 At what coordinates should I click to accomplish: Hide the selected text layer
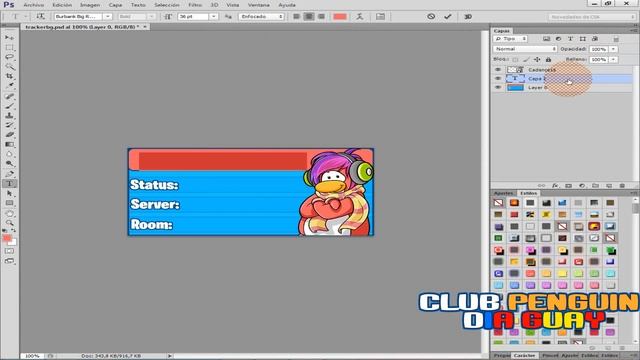498,78
